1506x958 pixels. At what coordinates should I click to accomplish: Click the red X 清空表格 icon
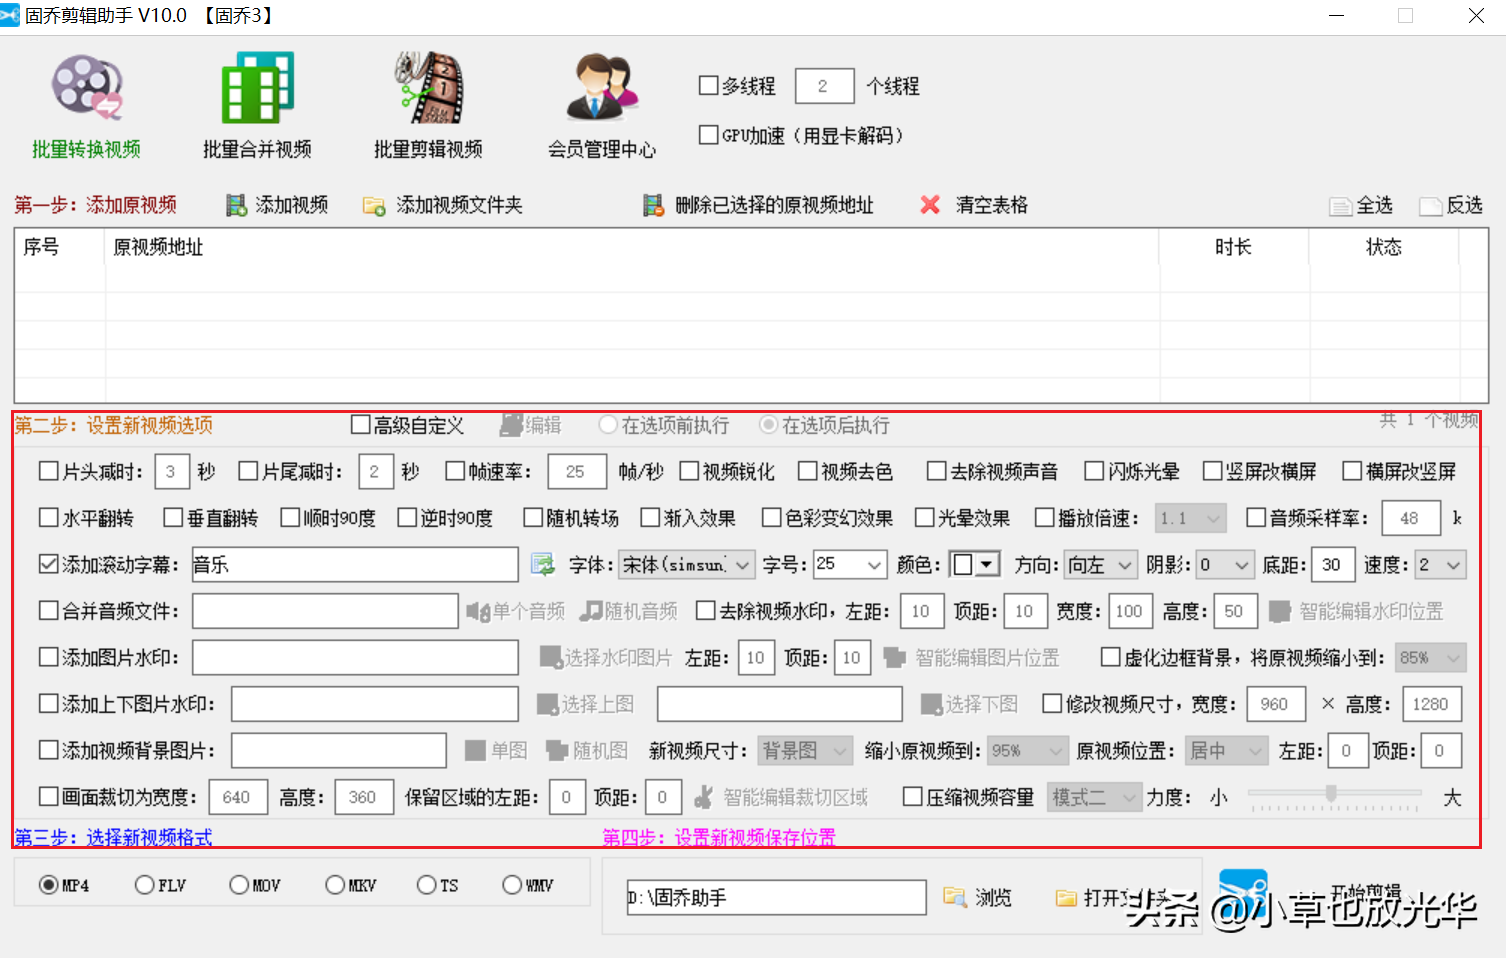930,205
